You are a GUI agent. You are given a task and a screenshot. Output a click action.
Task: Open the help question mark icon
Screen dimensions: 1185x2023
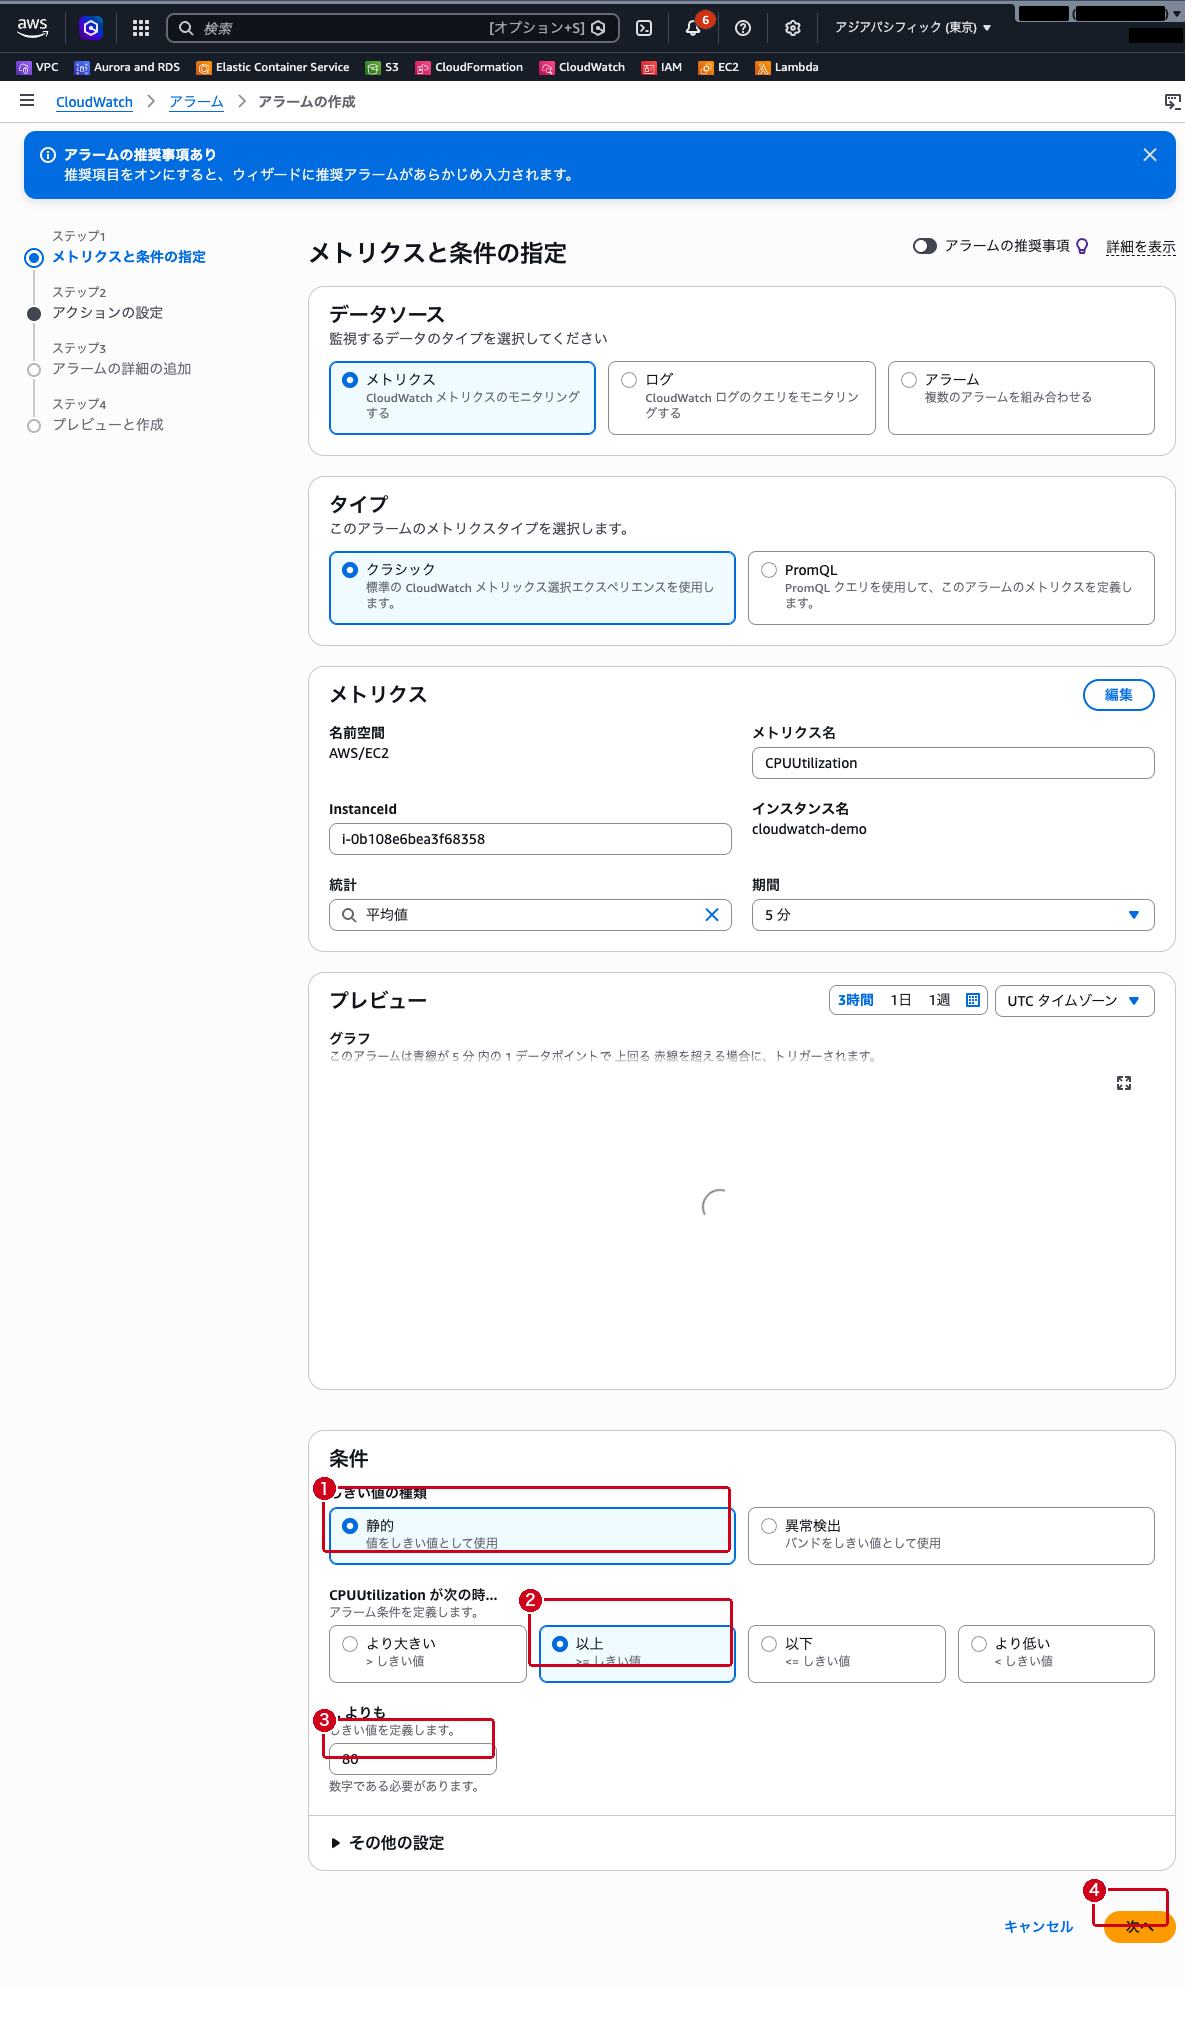click(743, 28)
